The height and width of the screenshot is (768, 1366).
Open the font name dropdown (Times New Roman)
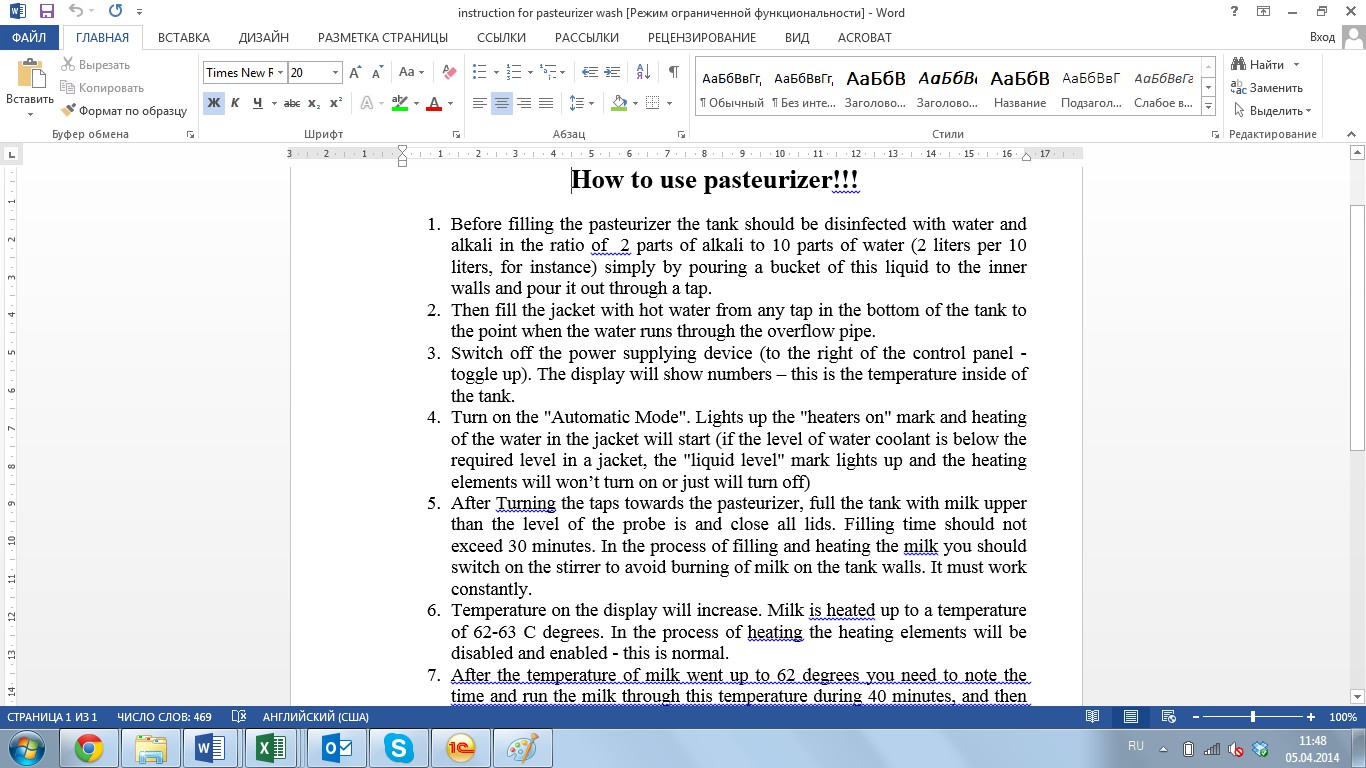[281, 73]
